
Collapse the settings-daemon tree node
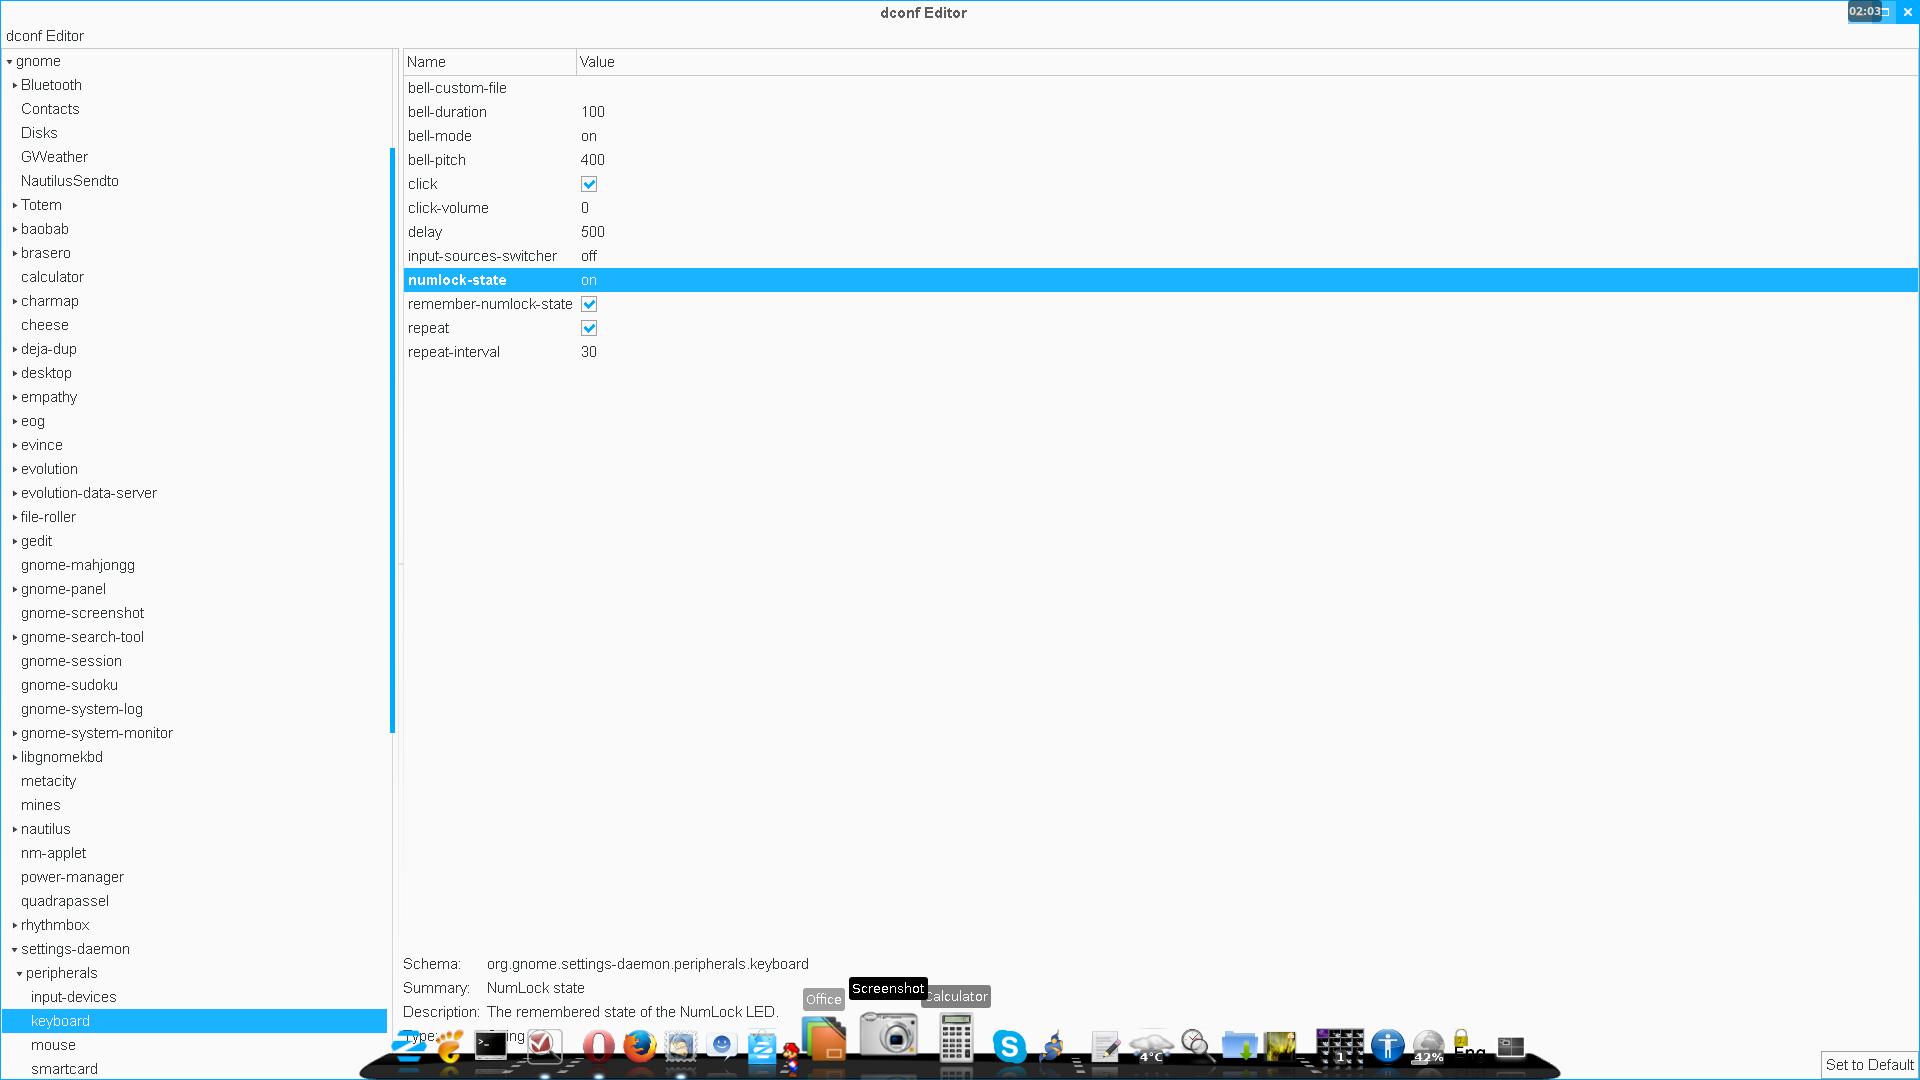[x=15, y=949]
